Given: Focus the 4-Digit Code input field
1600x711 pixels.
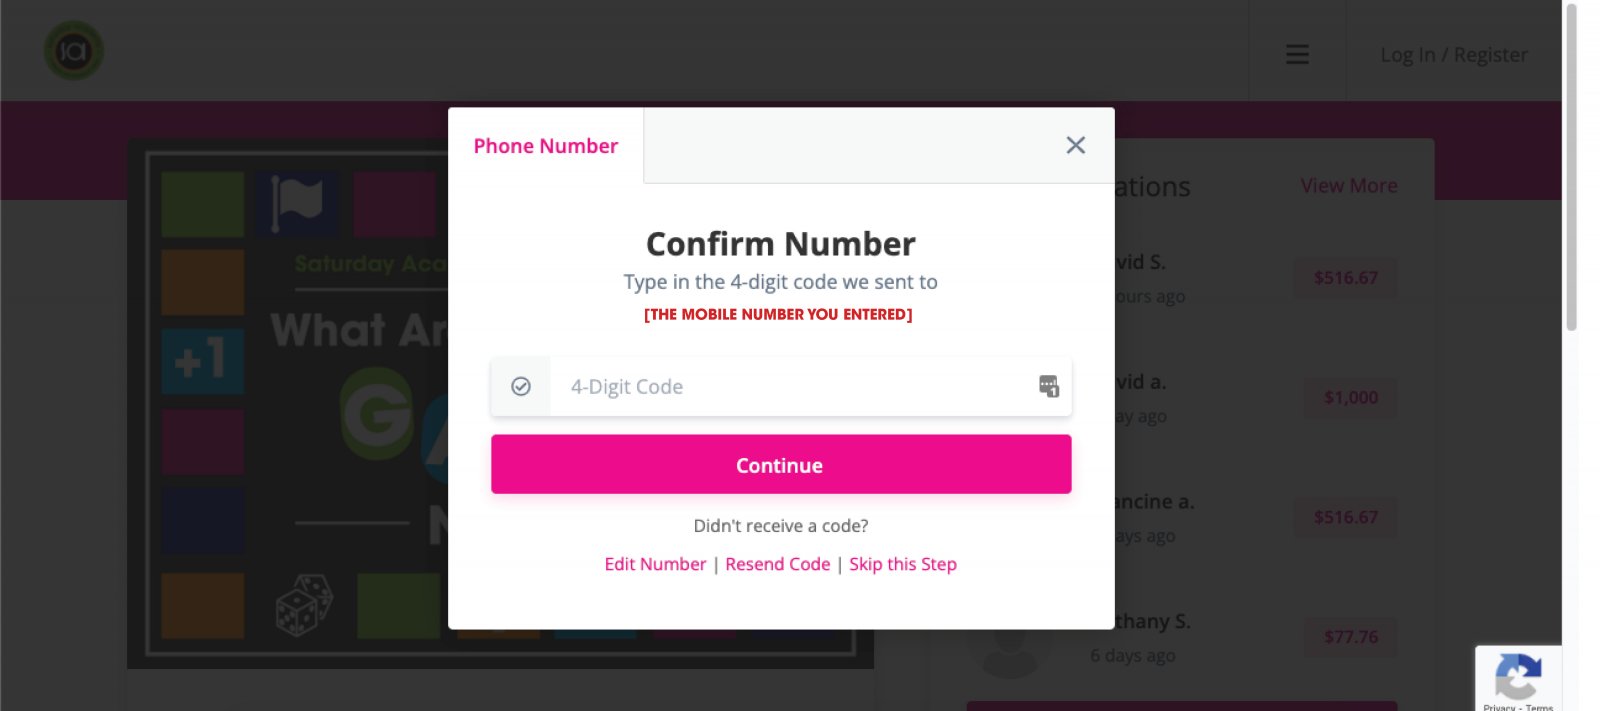Looking at the screenshot, I should click(x=781, y=386).
